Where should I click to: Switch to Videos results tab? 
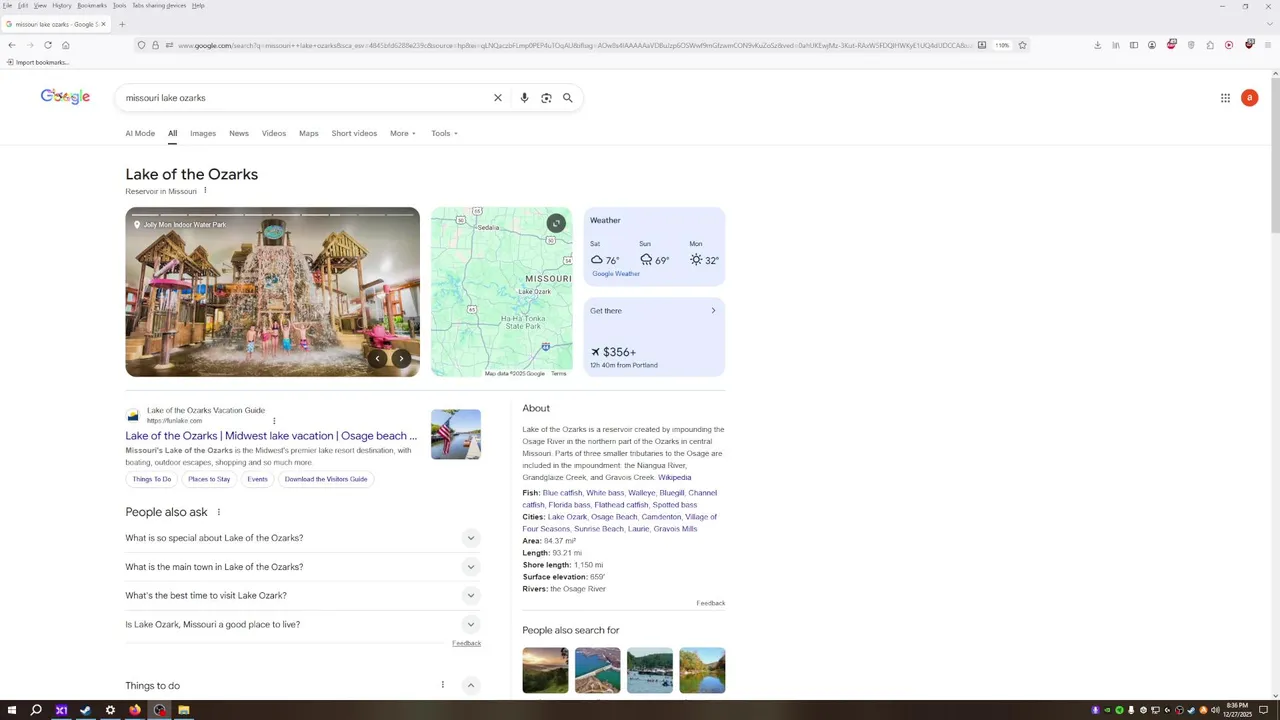274,133
